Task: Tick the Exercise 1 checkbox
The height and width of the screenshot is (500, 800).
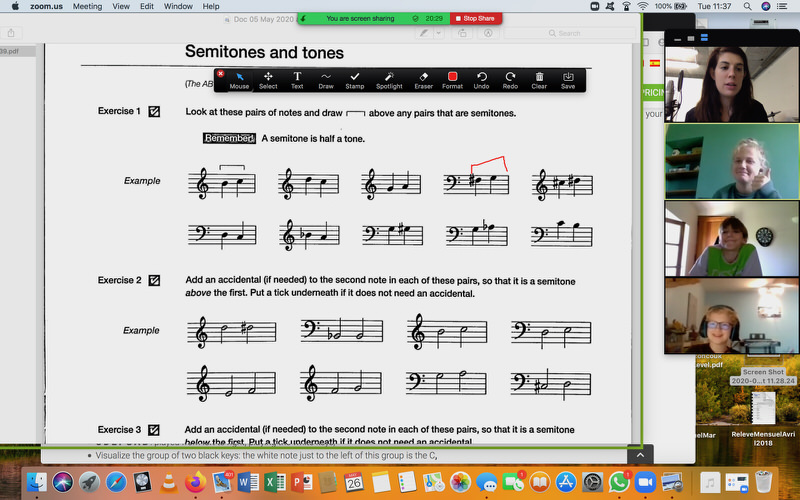Action: (x=154, y=112)
